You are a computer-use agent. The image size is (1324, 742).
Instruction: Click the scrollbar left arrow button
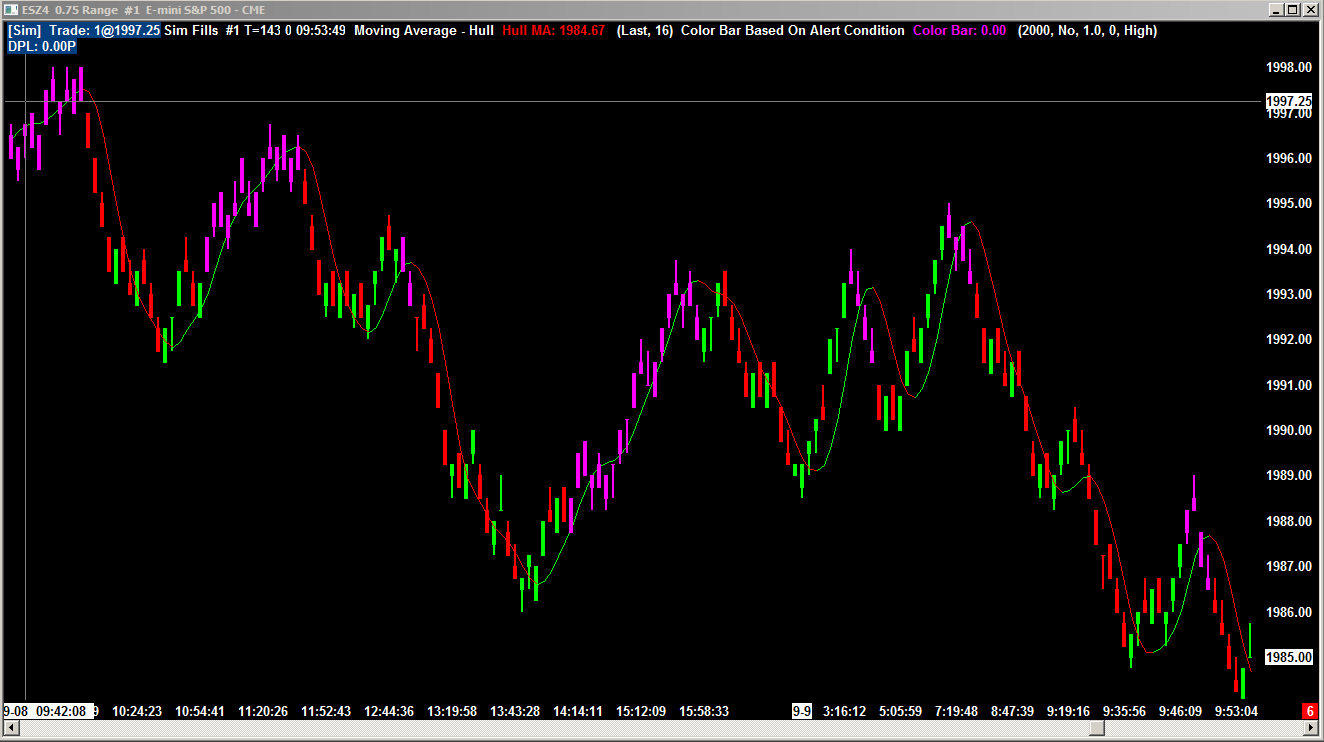pyautogui.click(x=11, y=729)
